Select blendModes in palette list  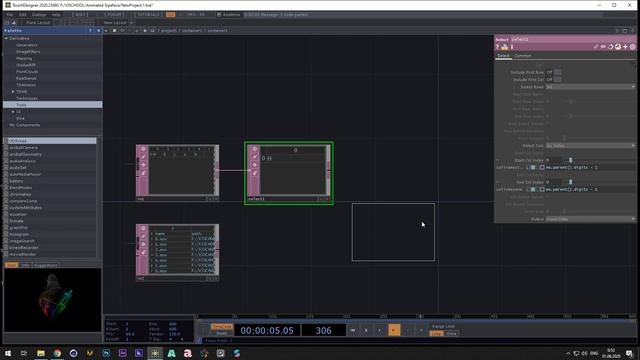[x=20, y=188]
